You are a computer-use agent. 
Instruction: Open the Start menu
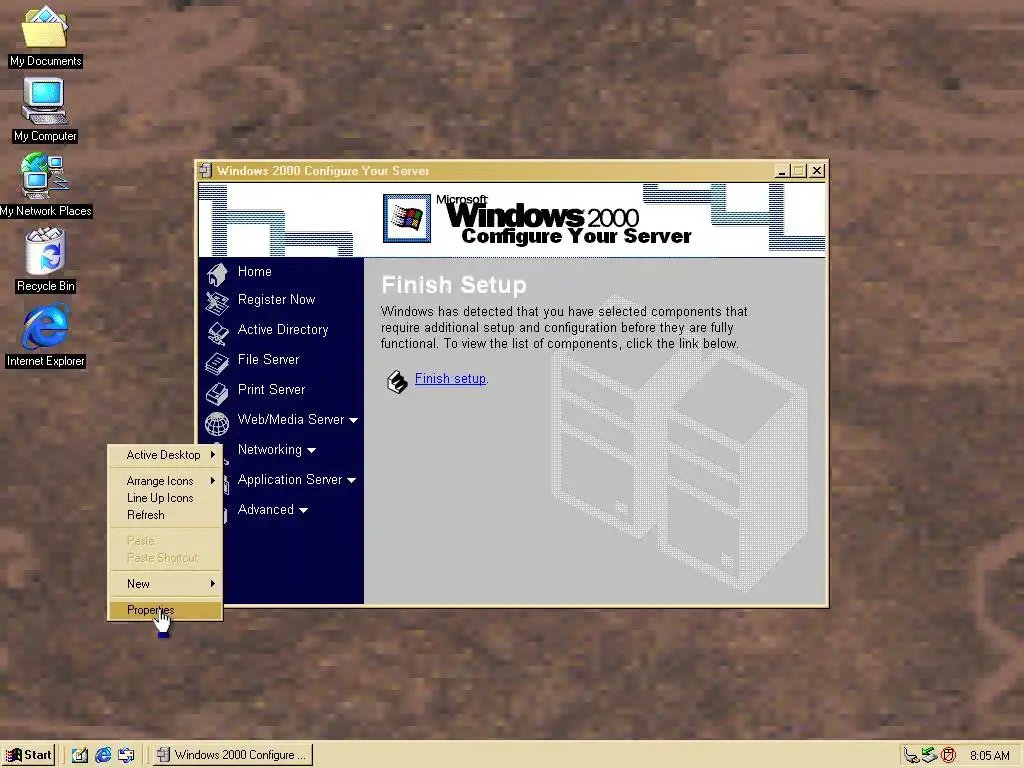[29, 755]
